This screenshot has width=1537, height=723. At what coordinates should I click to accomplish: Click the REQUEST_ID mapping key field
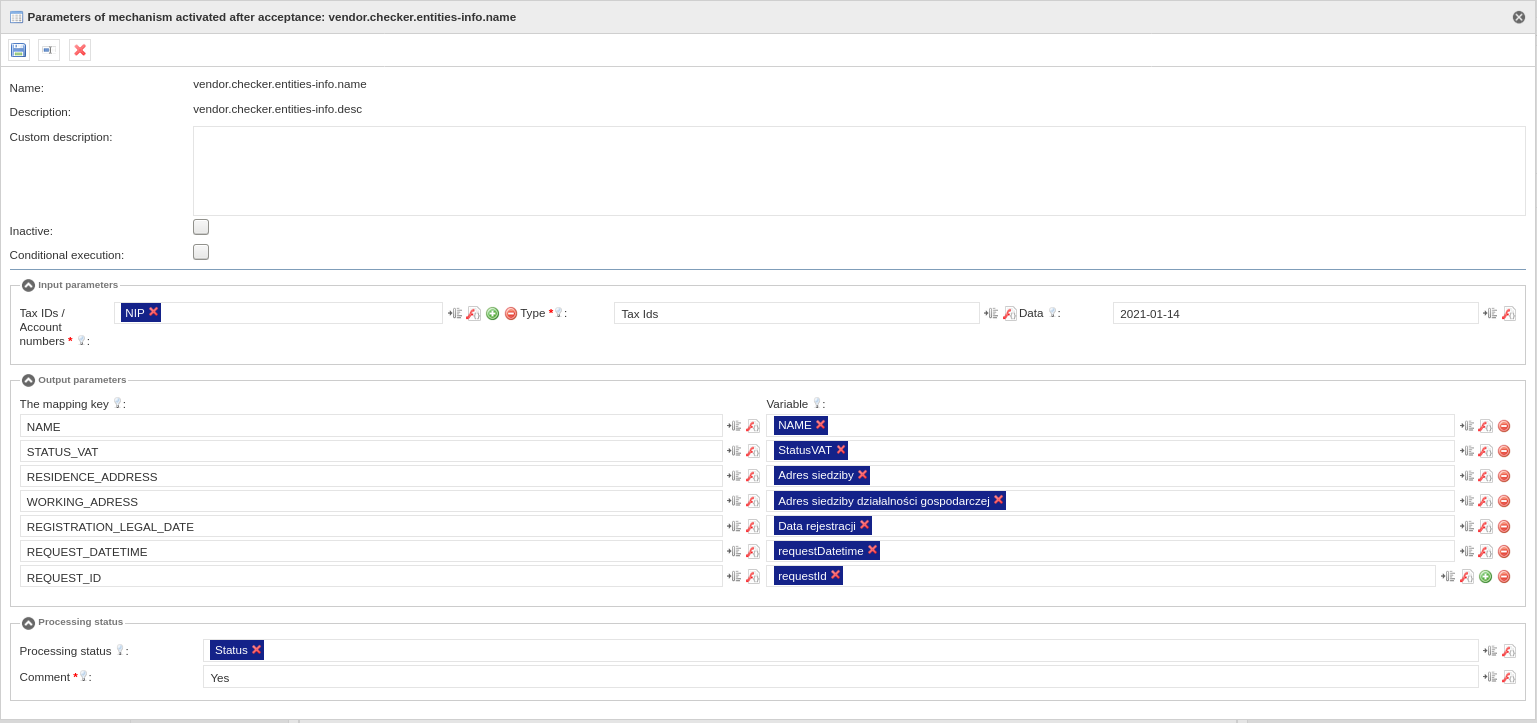371,576
